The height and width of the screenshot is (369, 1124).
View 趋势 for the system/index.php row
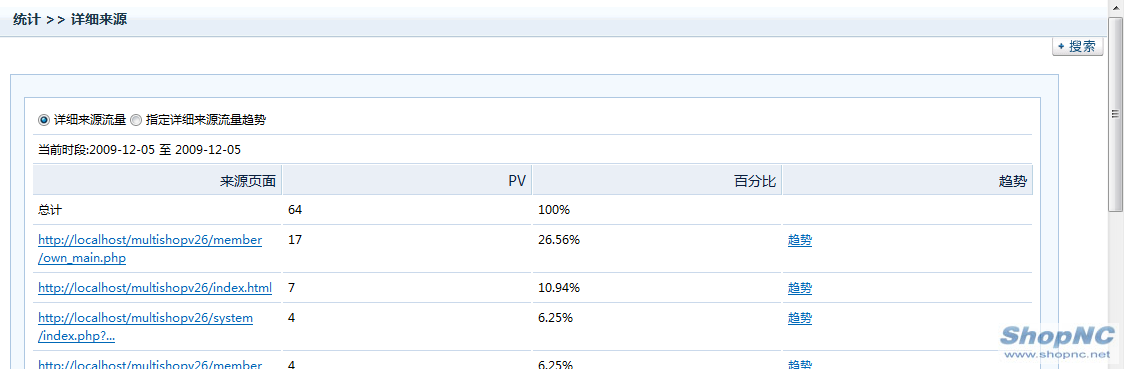click(x=800, y=318)
